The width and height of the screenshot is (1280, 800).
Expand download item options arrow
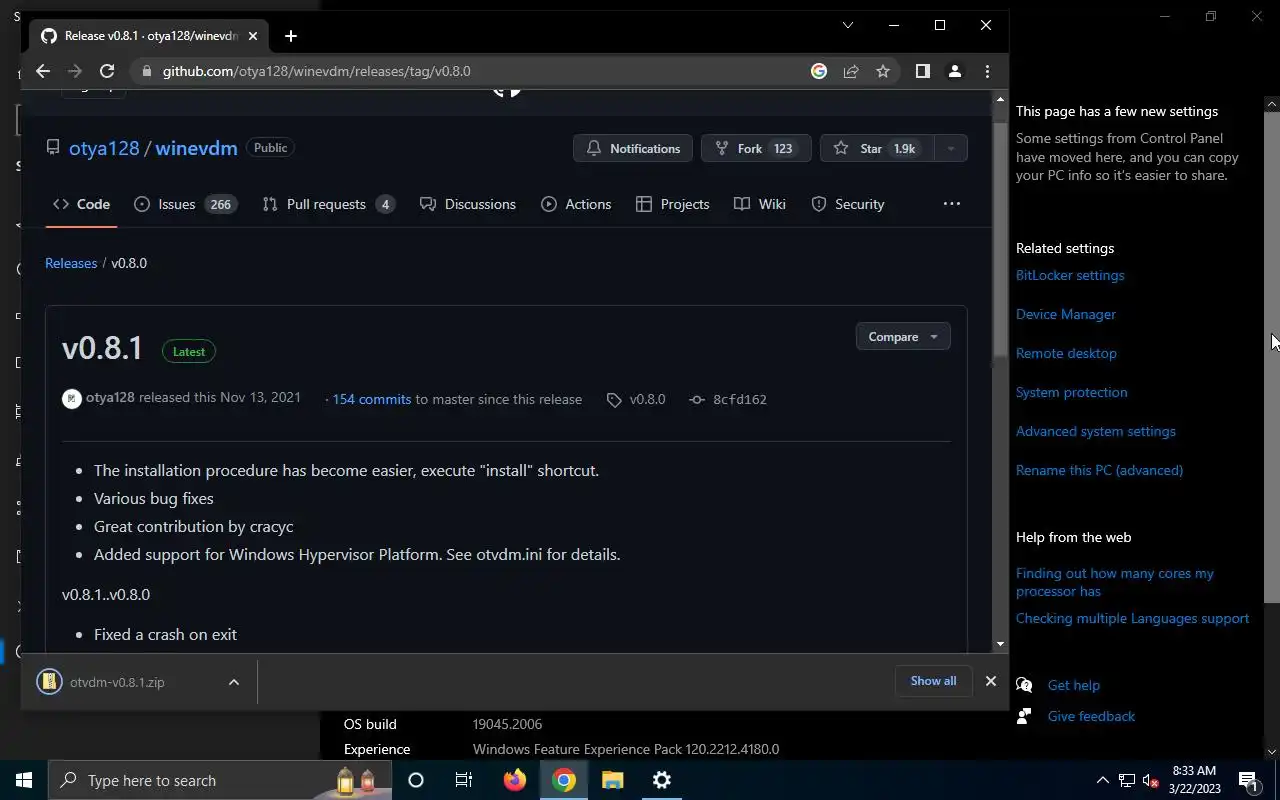[233, 682]
